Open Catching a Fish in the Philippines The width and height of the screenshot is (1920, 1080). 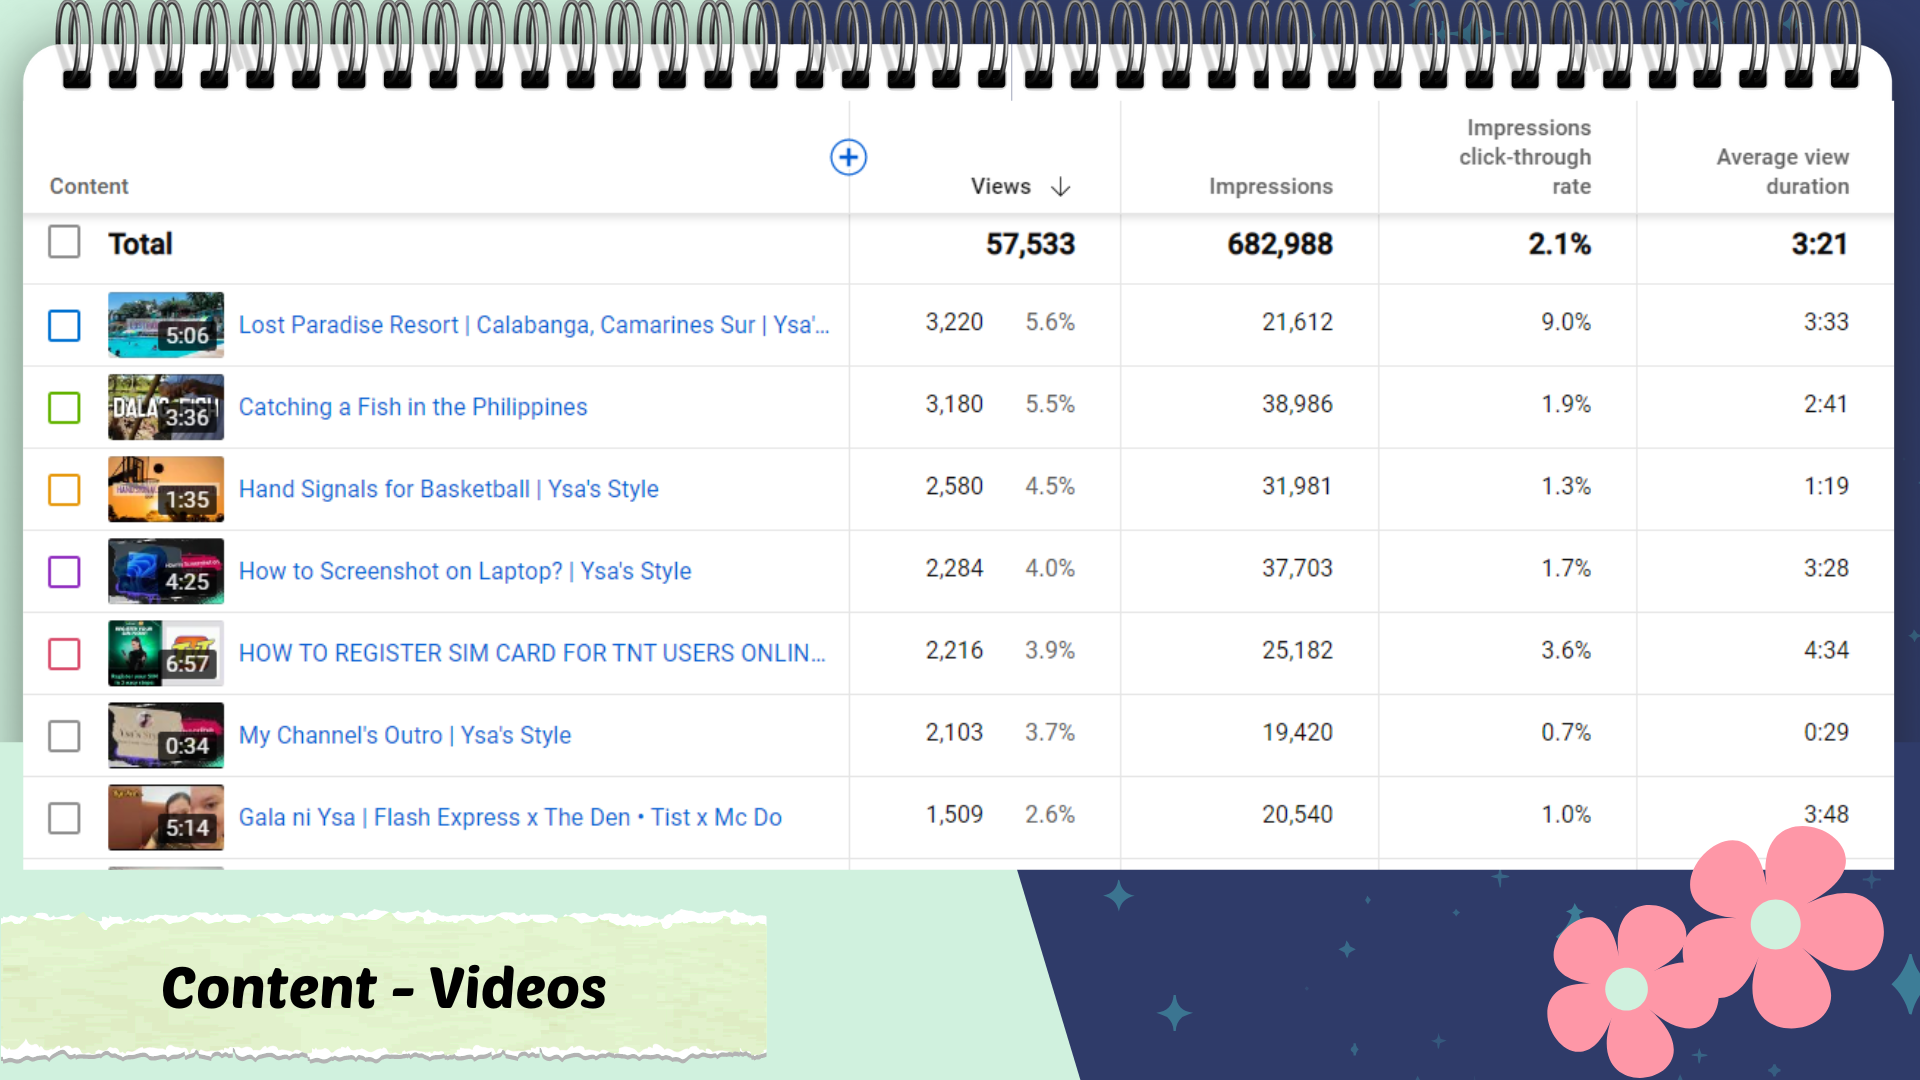pos(412,407)
